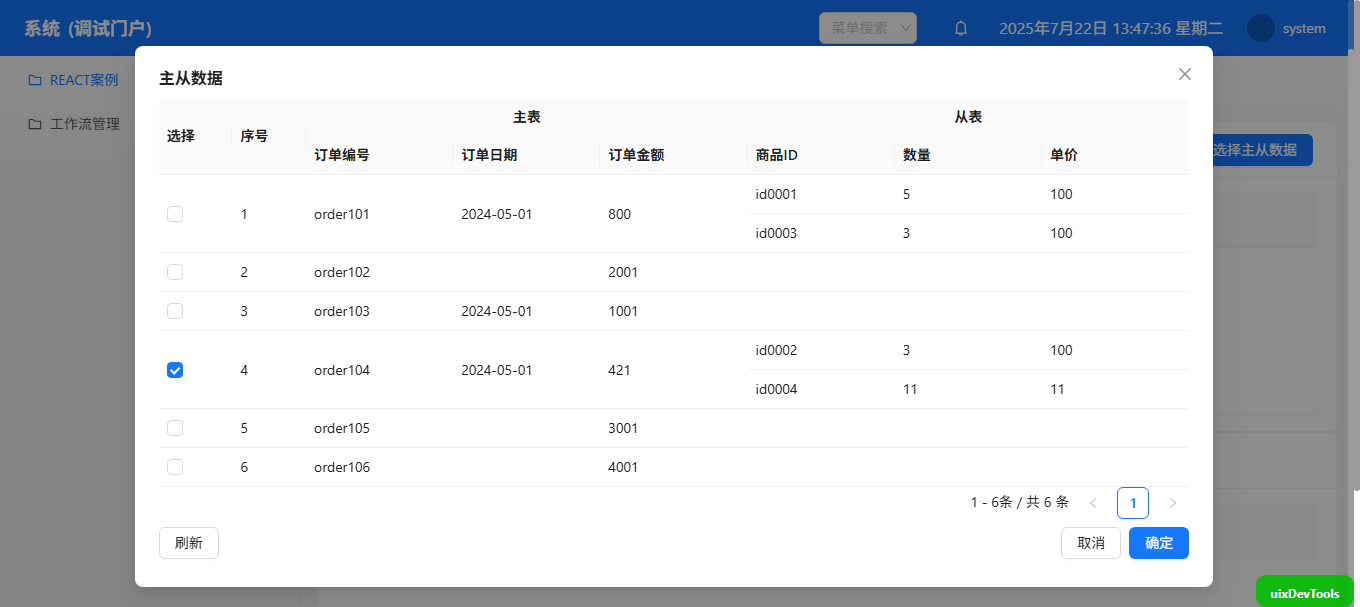The image size is (1360, 607).
Task: Click the system username label
Action: click(x=1304, y=28)
